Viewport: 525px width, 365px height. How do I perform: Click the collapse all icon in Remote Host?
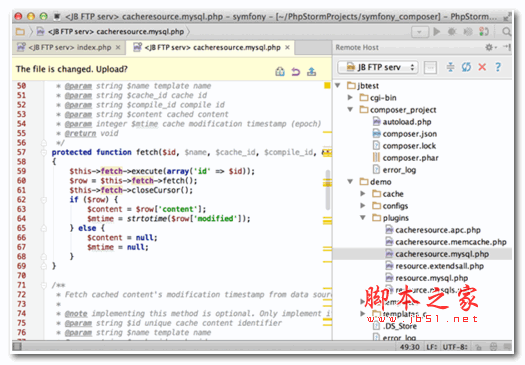tap(450, 67)
